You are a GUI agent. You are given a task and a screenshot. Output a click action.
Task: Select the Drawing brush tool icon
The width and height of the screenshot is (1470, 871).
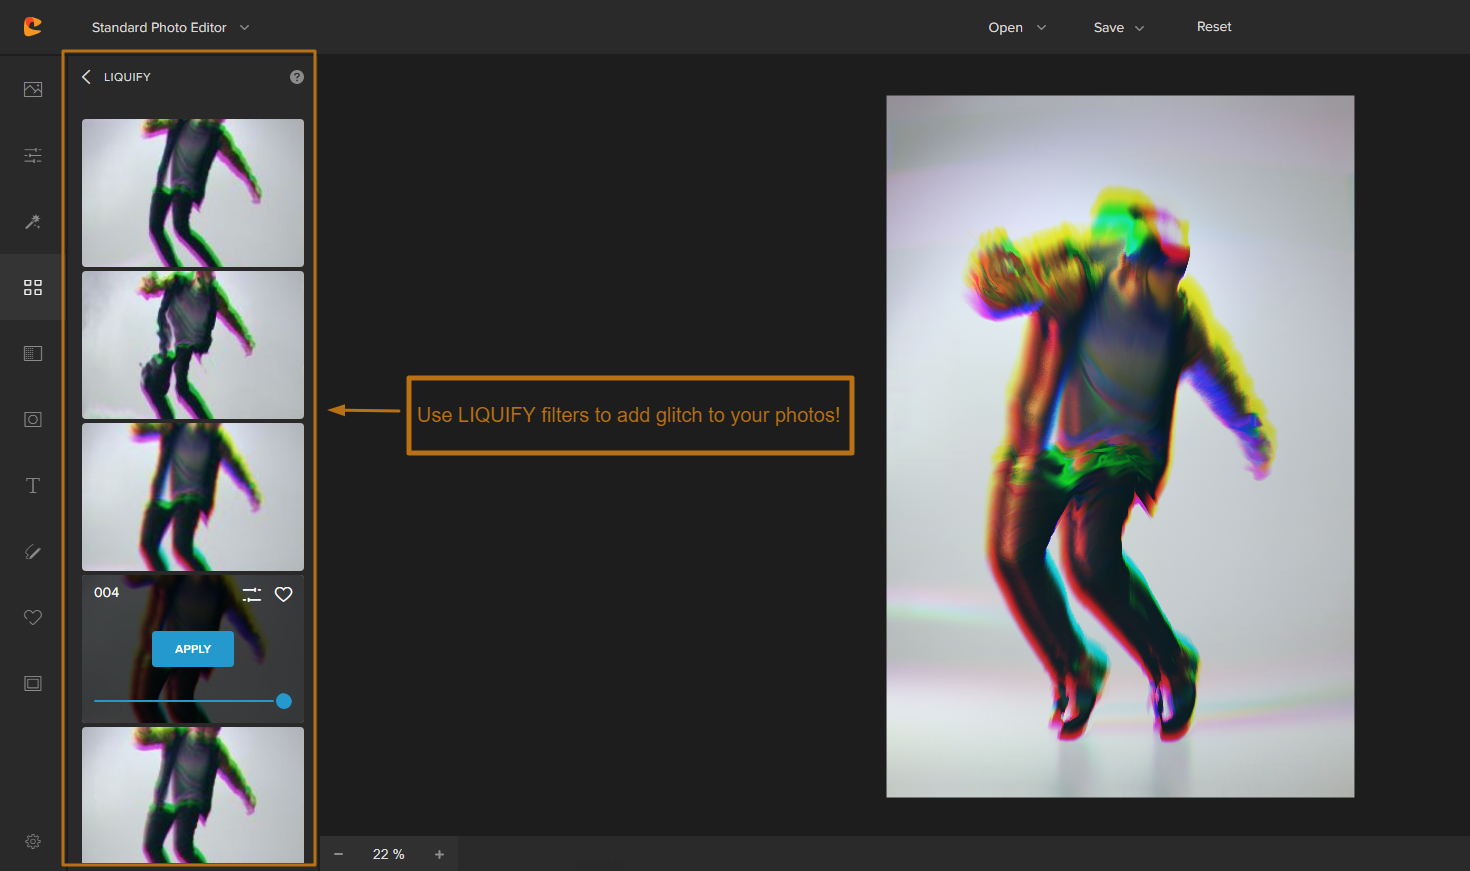click(x=33, y=552)
